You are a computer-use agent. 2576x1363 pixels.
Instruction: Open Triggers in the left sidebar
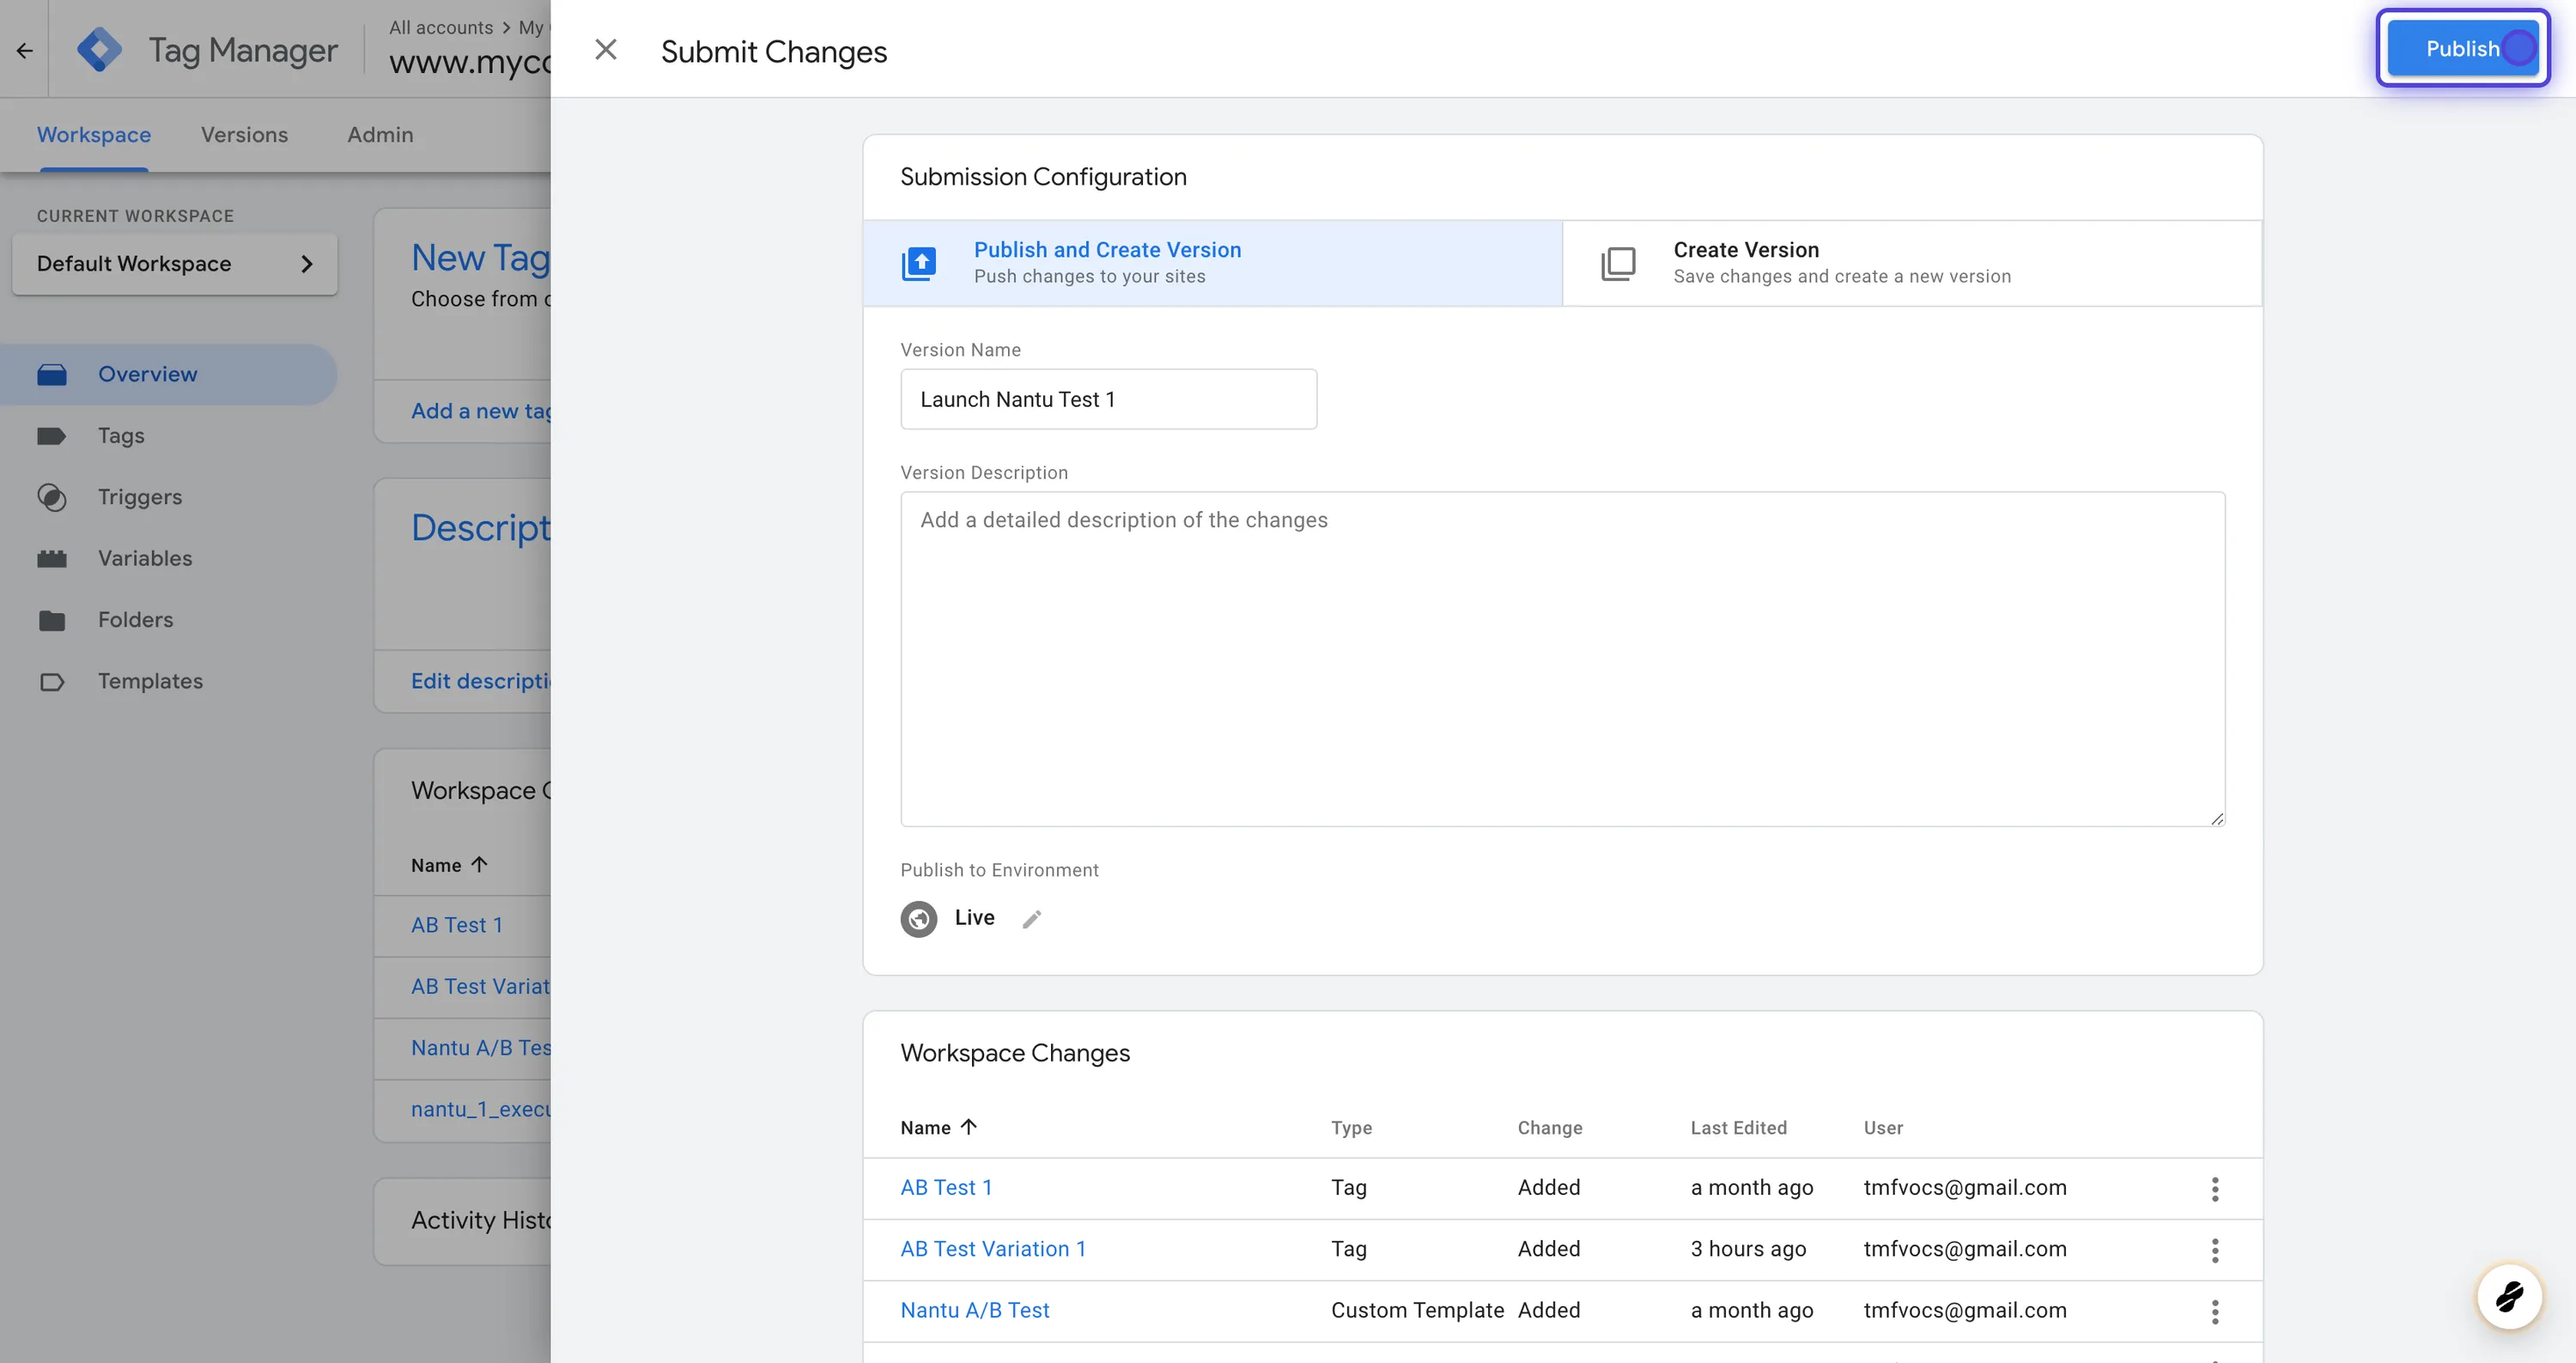pyautogui.click(x=140, y=497)
